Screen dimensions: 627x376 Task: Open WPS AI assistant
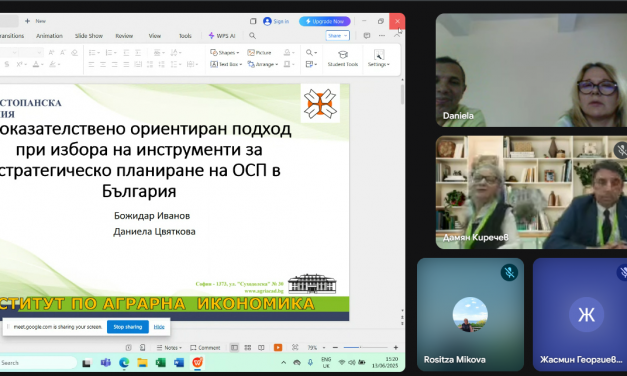pyautogui.click(x=222, y=36)
